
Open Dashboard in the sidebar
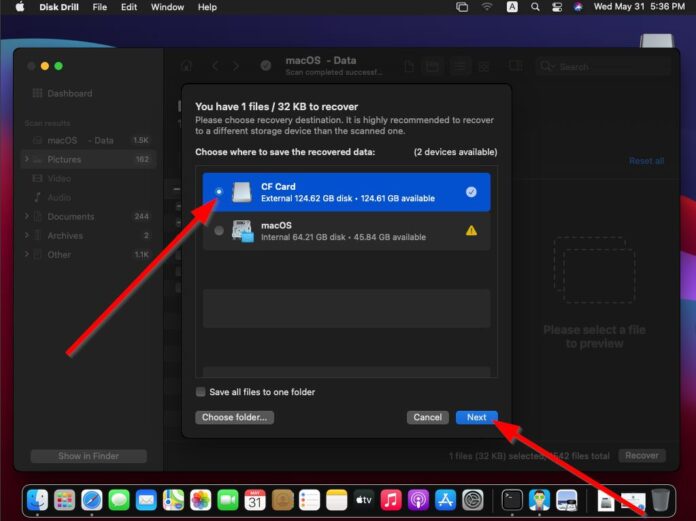point(63,93)
